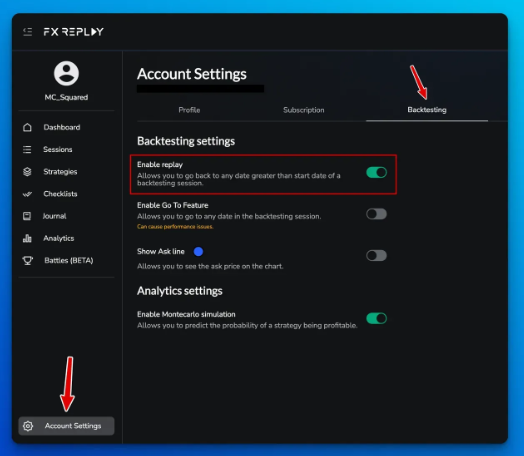This screenshot has width=524, height=456.
Task: Click the Strategies layers icon
Action: coord(27,172)
